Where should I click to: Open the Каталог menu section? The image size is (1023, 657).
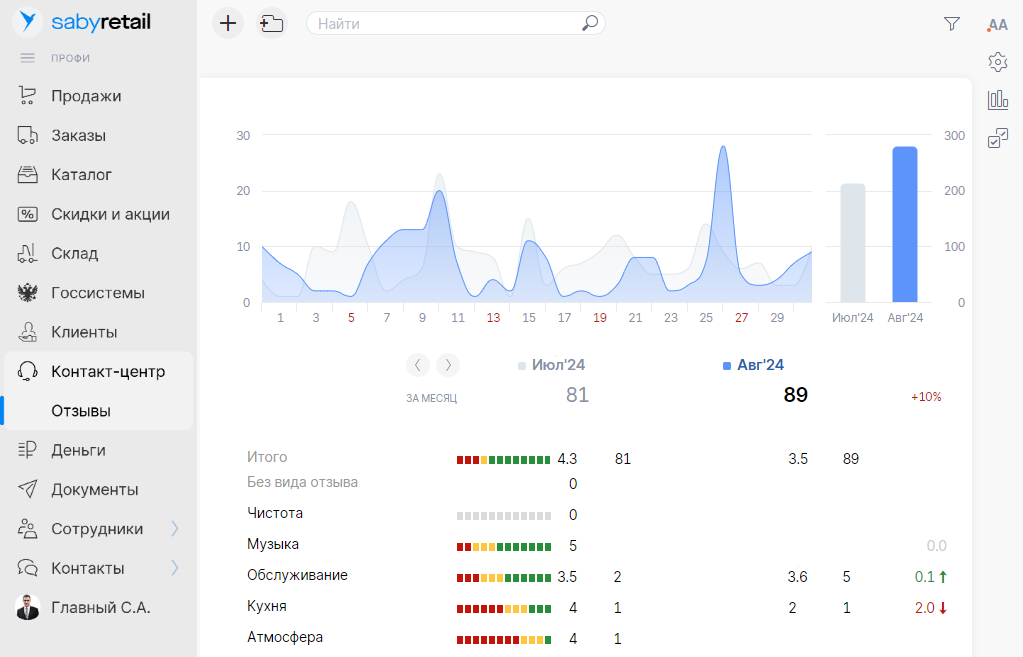81,175
